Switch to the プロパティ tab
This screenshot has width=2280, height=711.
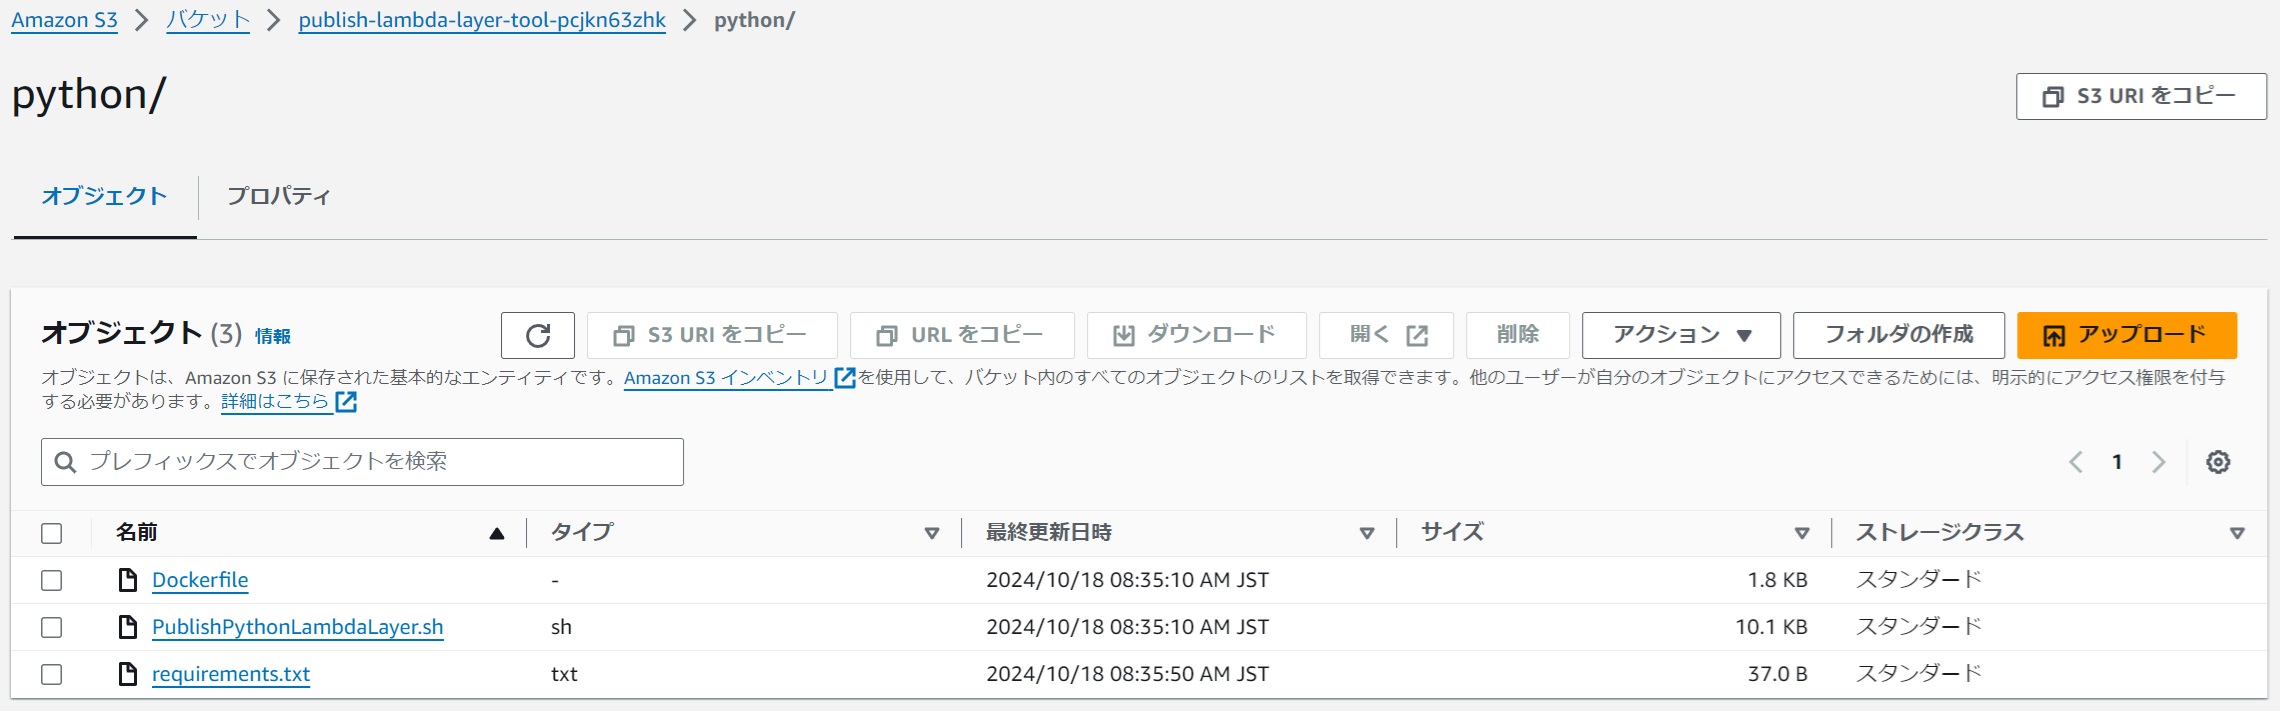[278, 196]
